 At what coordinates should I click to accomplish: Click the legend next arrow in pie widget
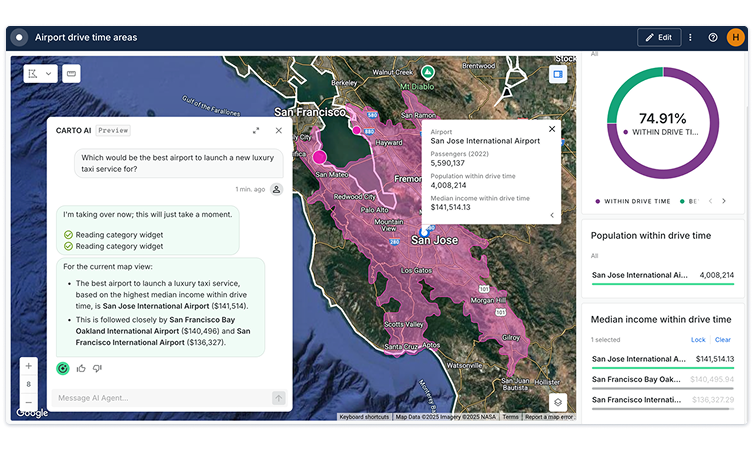pos(724,201)
